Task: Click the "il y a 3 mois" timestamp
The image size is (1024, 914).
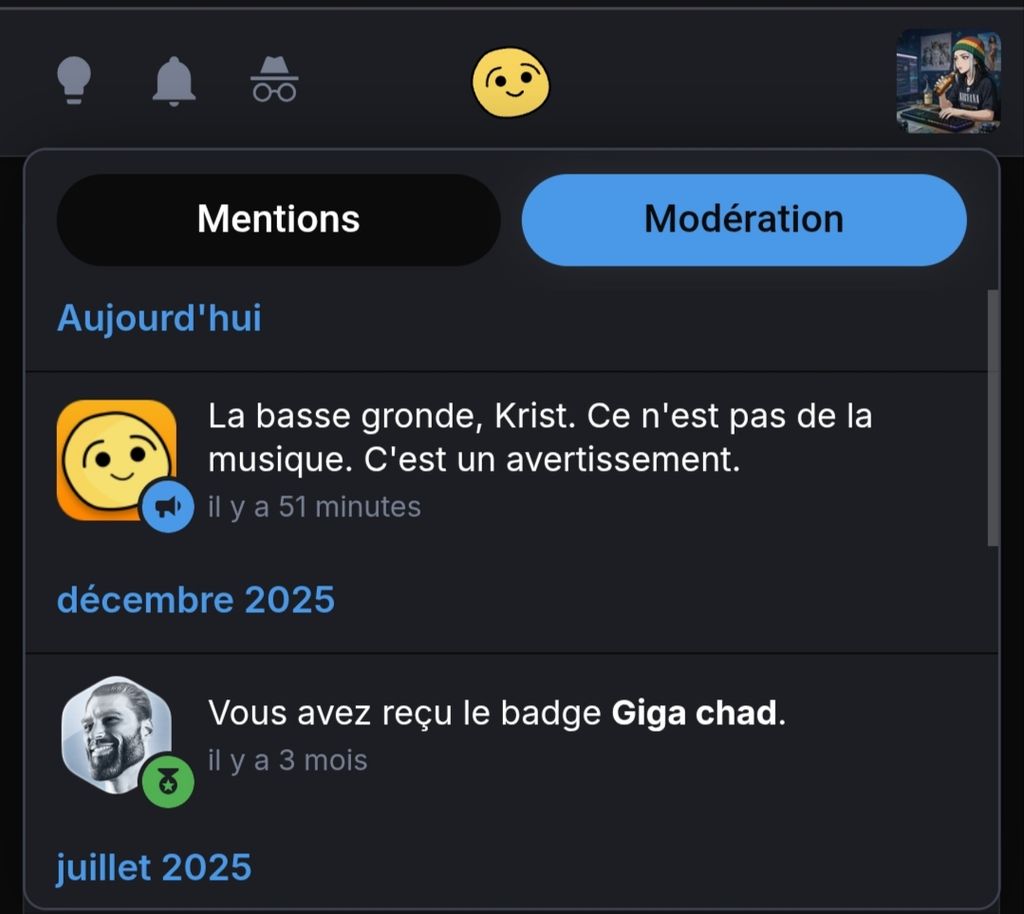Action: tap(288, 761)
